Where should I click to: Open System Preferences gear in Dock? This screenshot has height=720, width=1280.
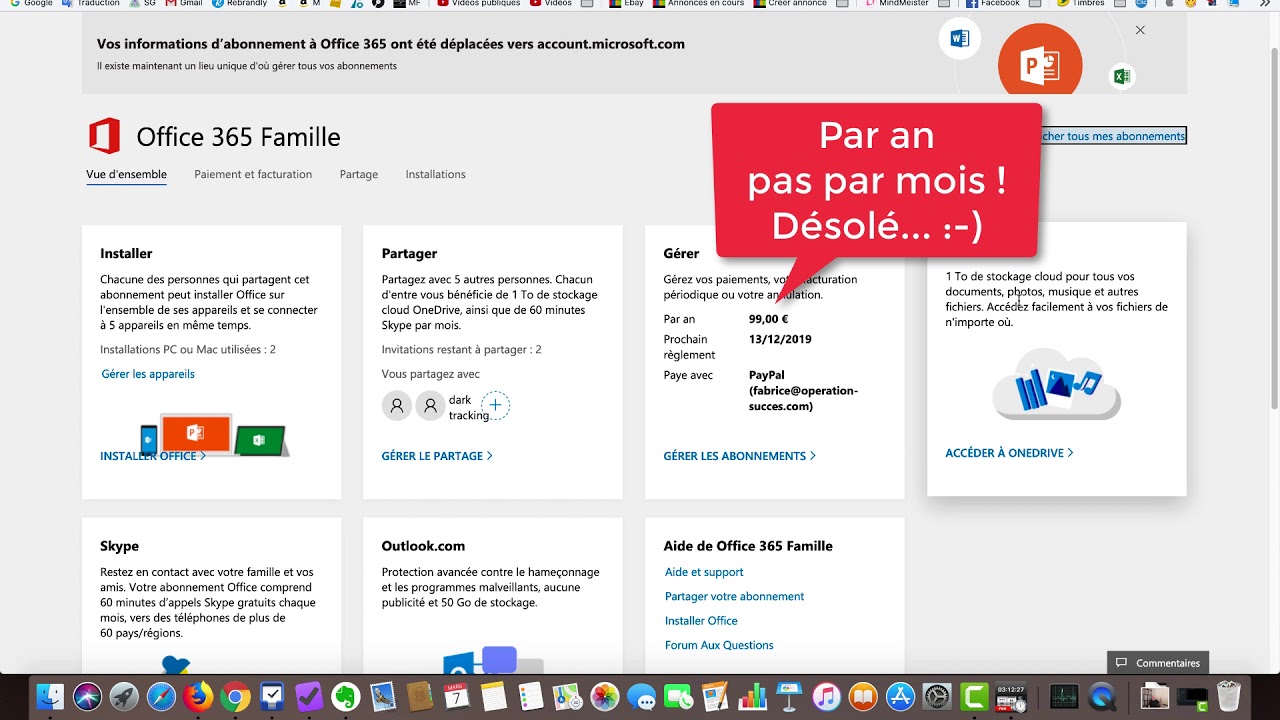coord(937,697)
